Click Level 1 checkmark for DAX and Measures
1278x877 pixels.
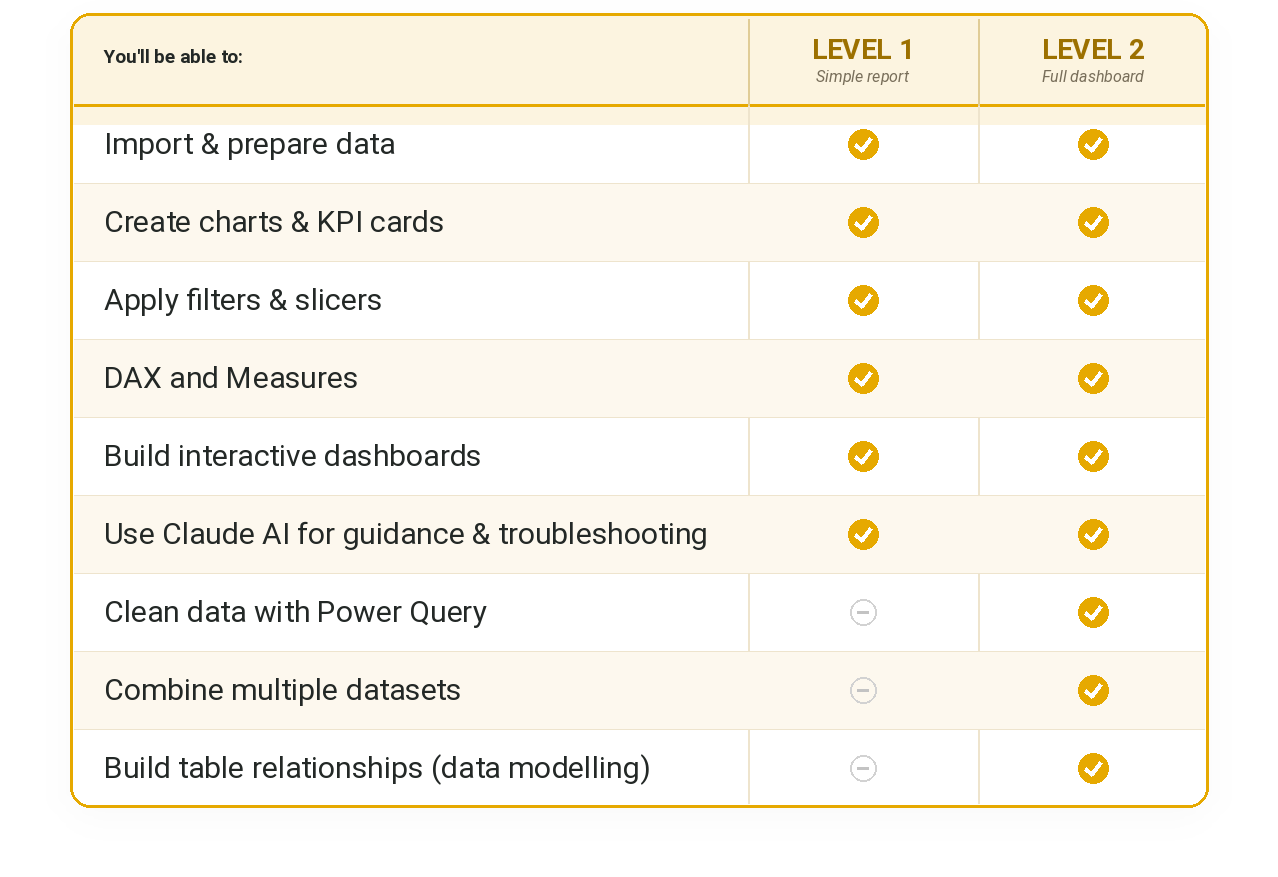[863, 378]
